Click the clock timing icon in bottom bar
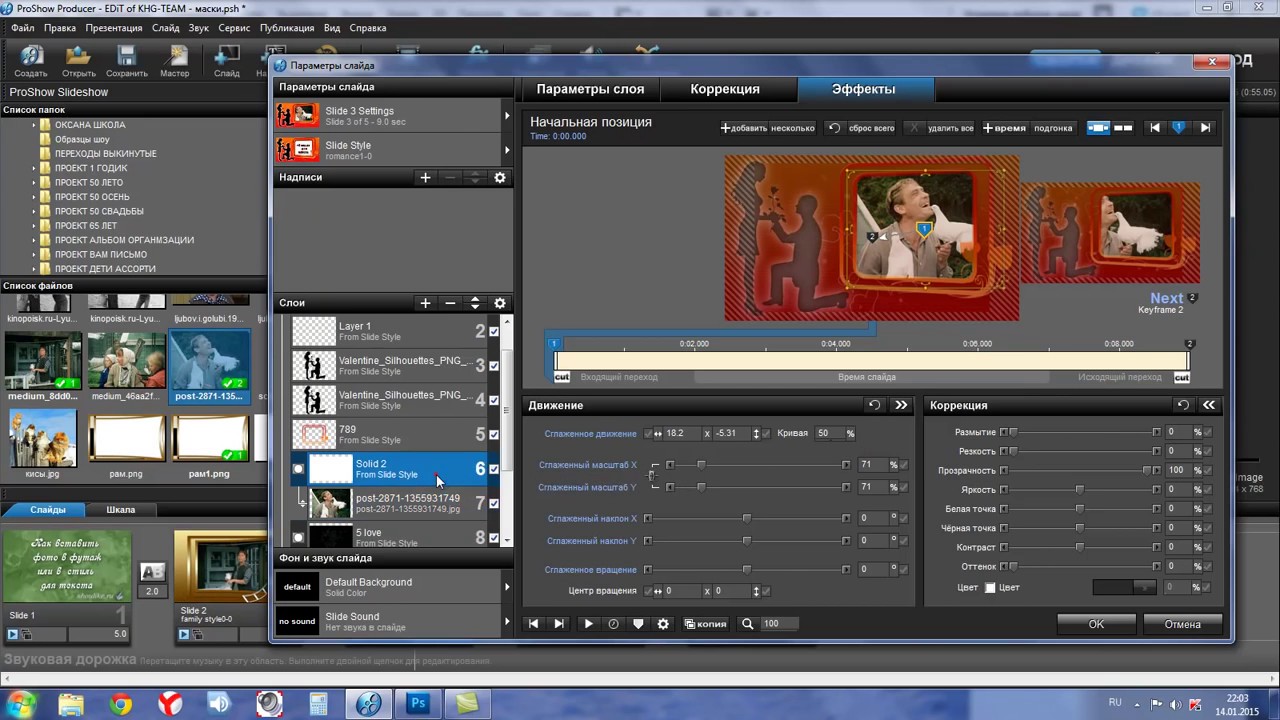Screen dimensions: 1280x720 click(613, 623)
